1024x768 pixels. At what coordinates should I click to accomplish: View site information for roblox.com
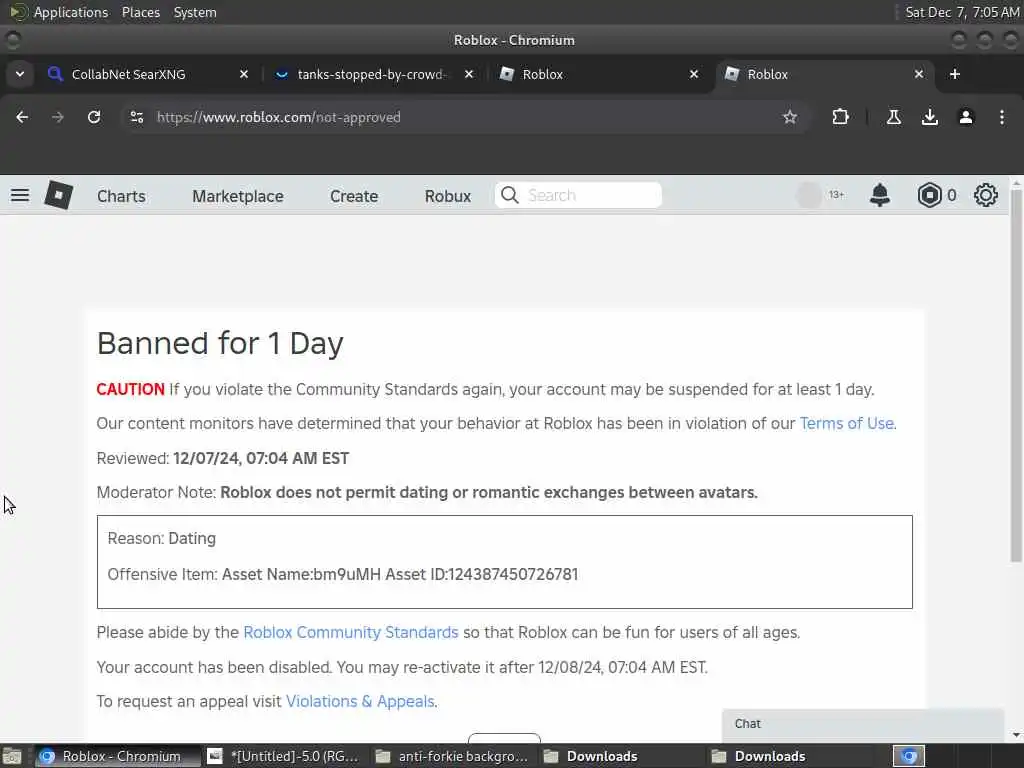click(136, 117)
